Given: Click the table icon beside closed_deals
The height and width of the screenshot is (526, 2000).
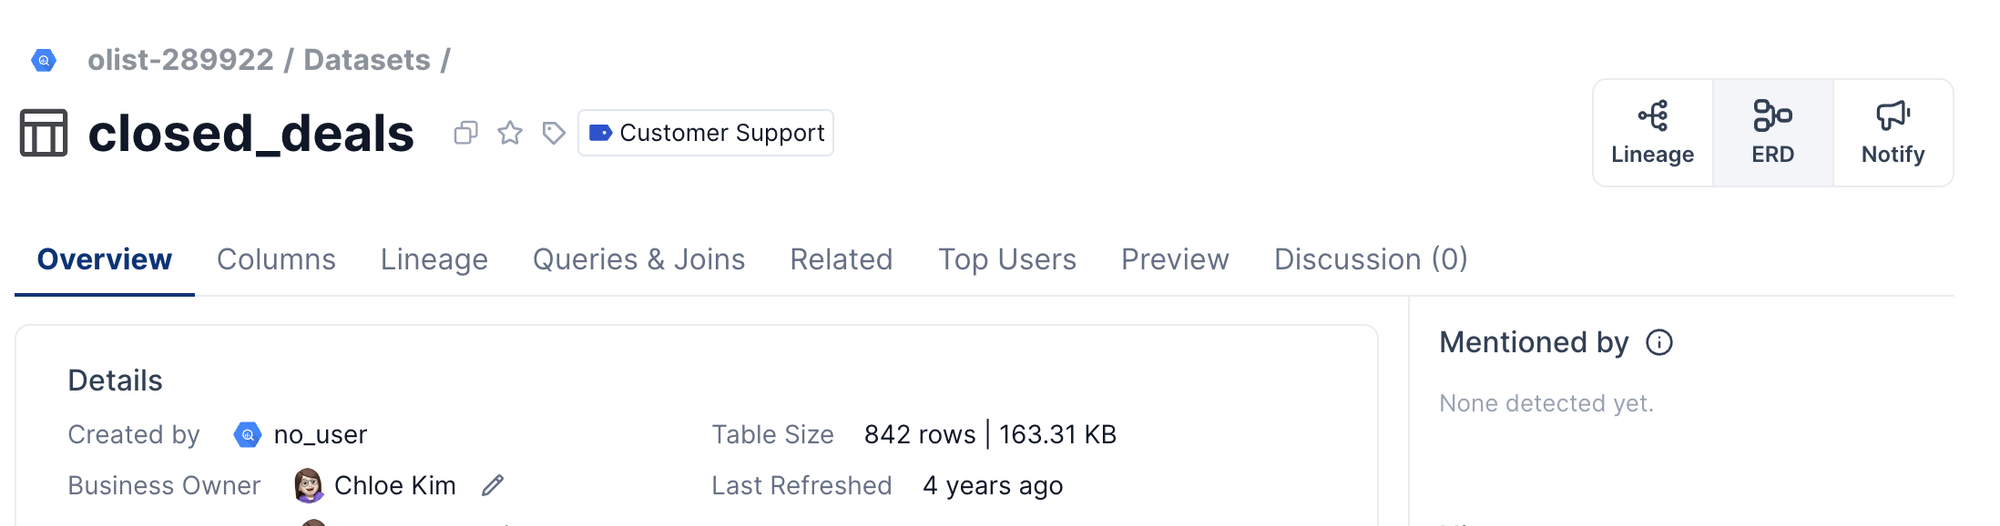Looking at the screenshot, I should click(x=44, y=133).
